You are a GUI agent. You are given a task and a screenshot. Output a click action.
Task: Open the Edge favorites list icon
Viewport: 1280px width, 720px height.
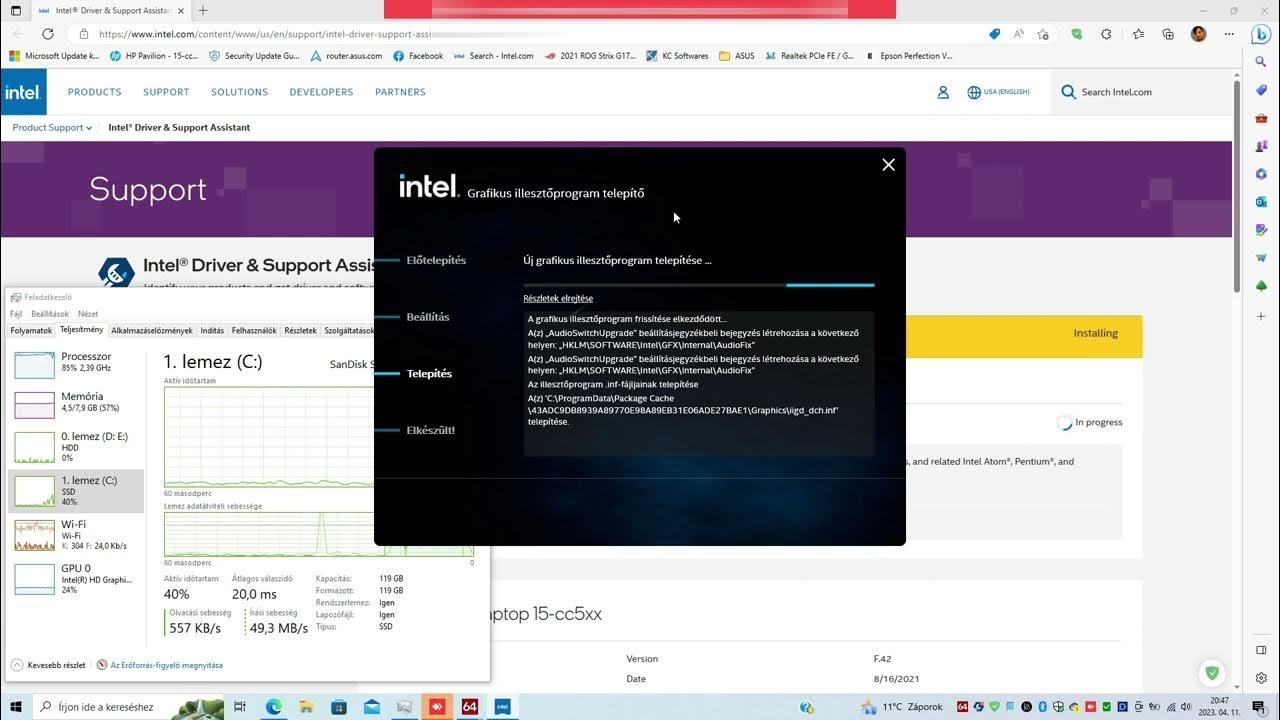[x=1138, y=33]
